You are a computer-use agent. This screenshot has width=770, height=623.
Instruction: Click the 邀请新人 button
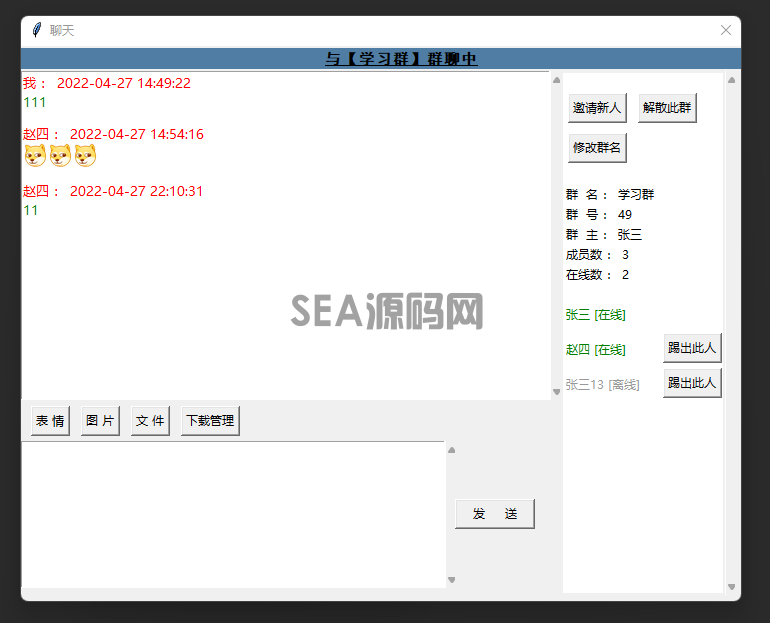pyautogui.click(x=597, y=108)
